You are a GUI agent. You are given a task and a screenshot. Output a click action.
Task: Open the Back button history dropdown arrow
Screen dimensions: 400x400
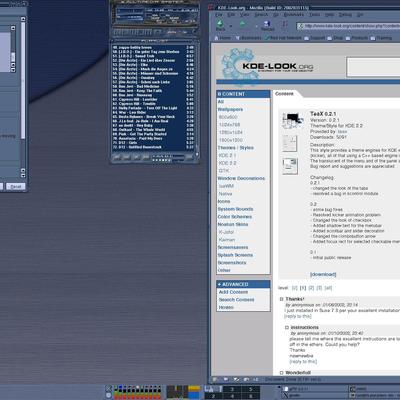click(x=231, y=26)
